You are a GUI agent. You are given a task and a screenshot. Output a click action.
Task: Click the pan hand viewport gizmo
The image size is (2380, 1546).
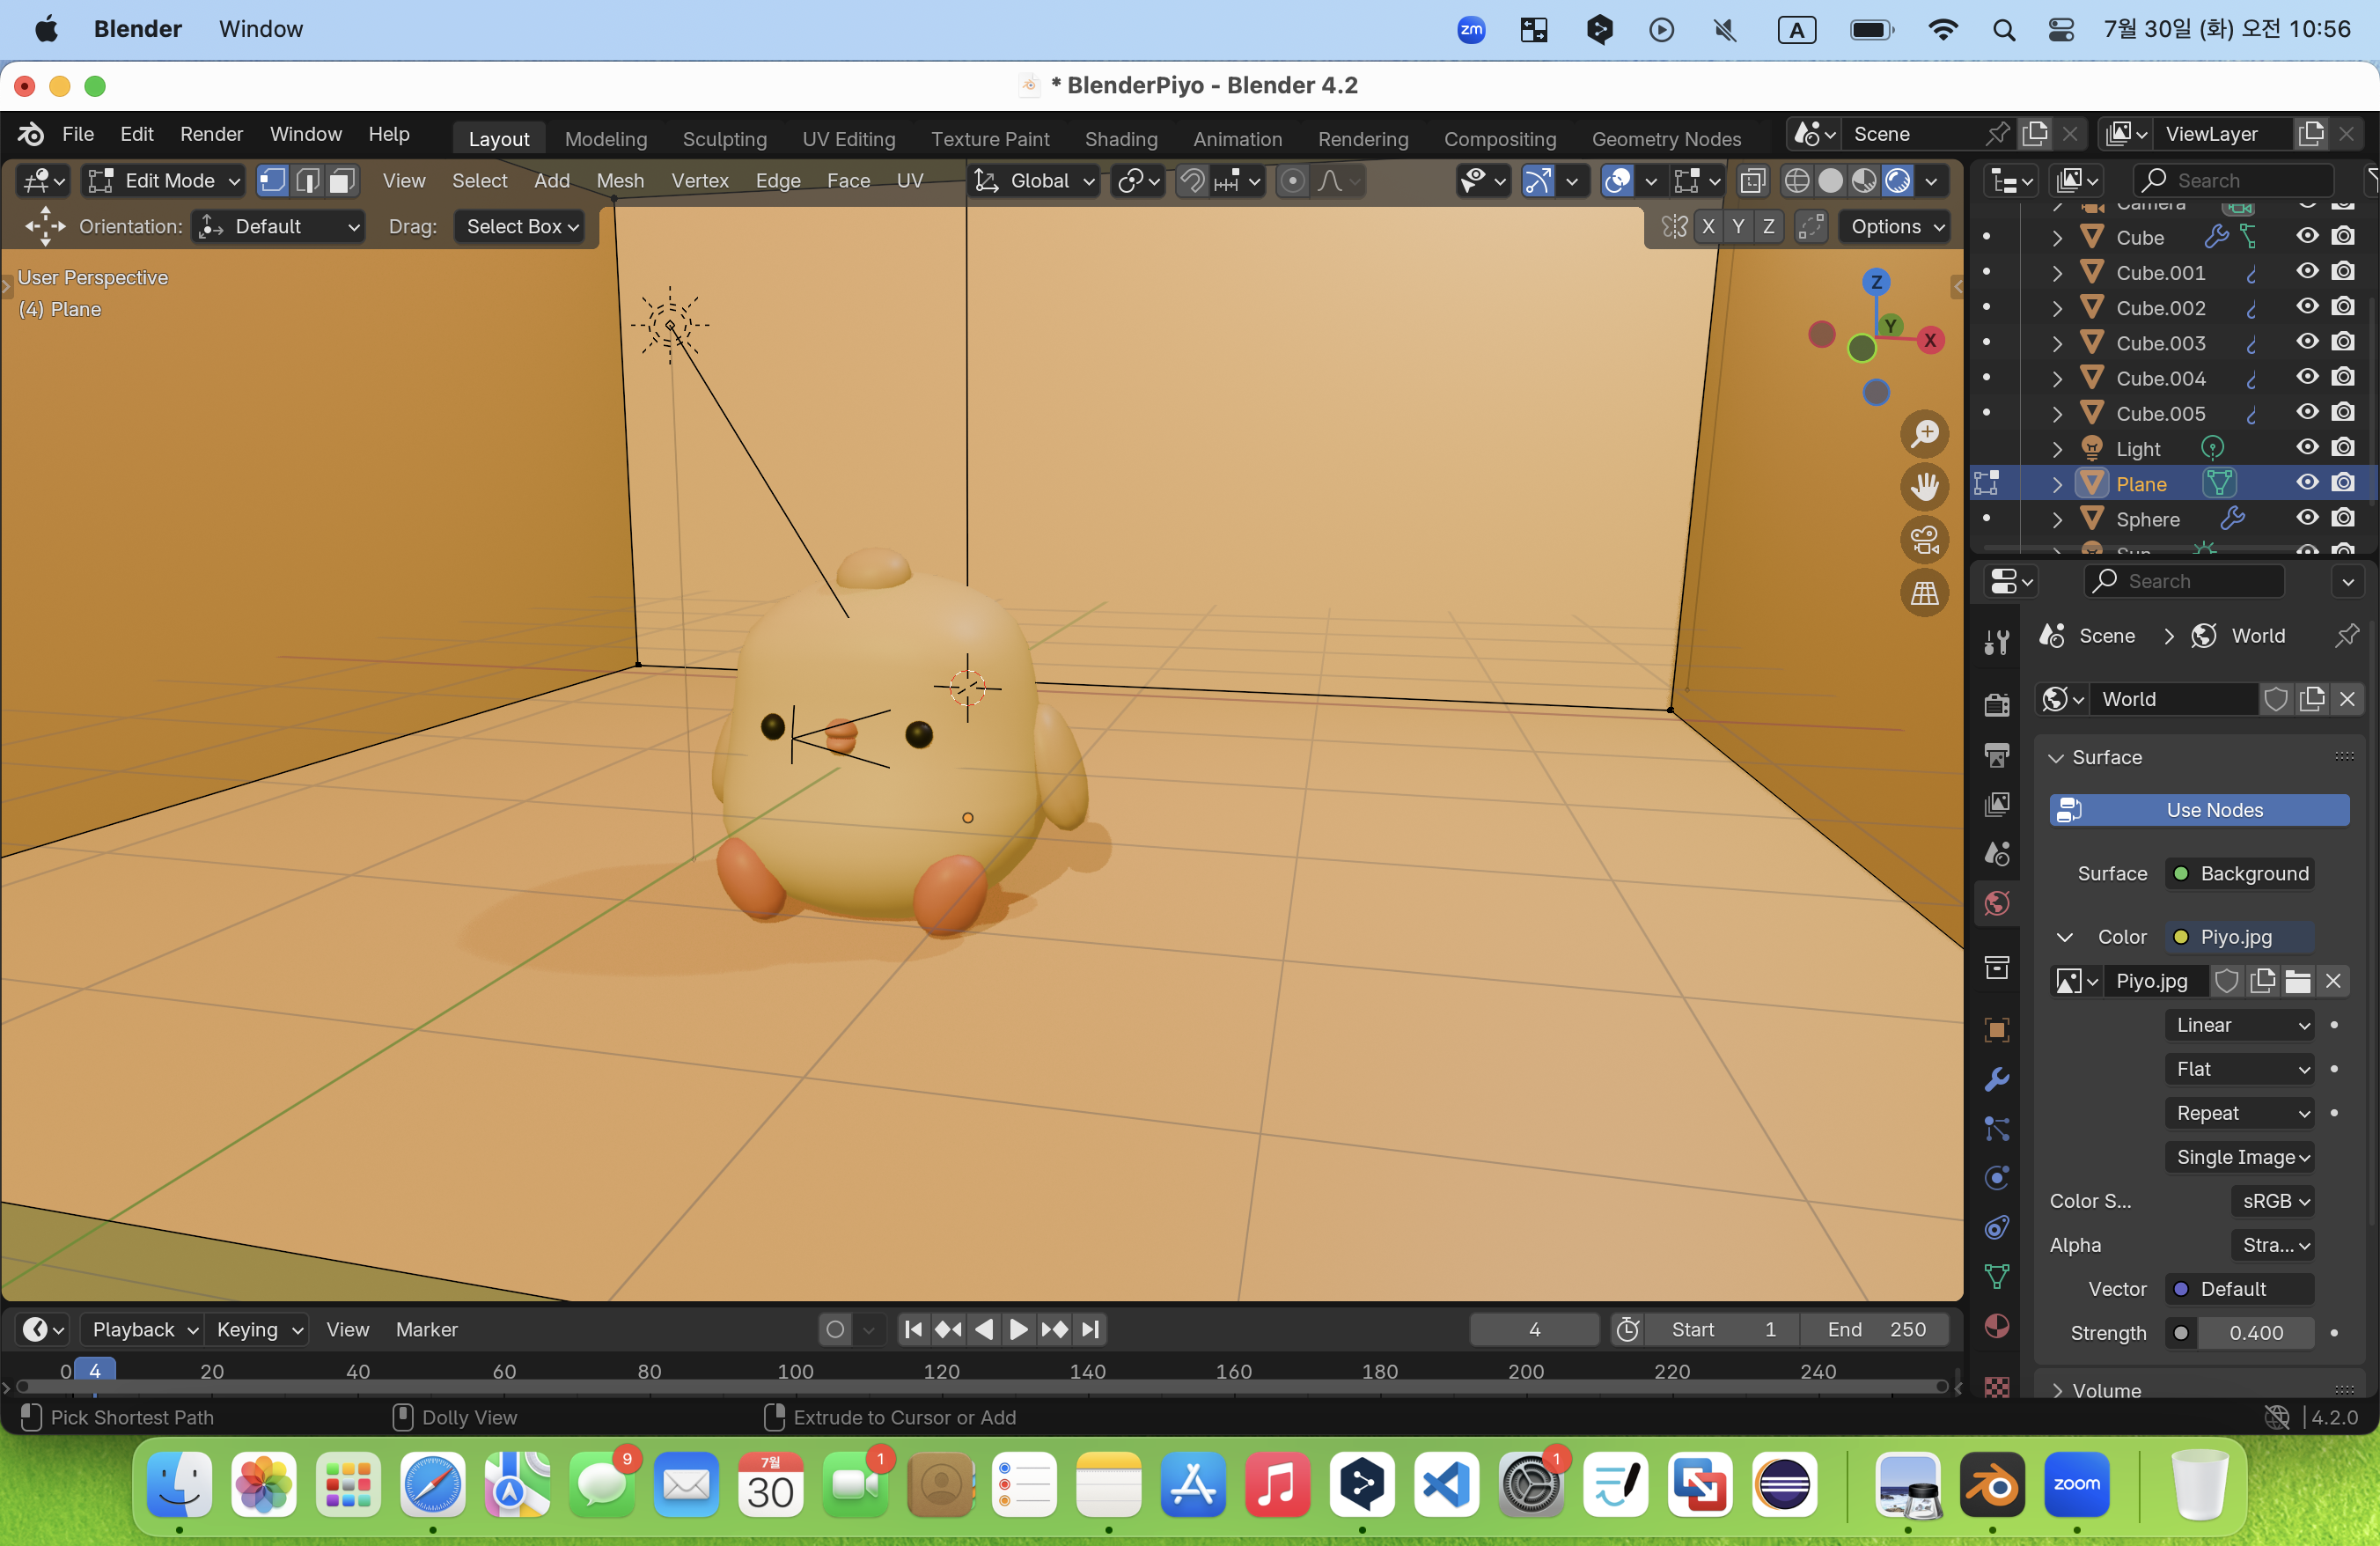click(1924, 487)
